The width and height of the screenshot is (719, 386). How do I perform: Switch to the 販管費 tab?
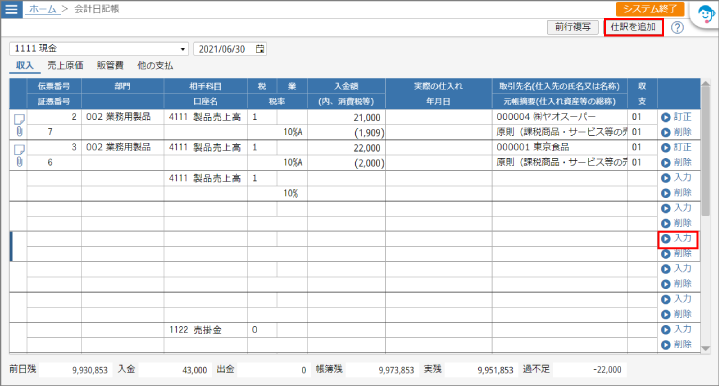[x=110, y=65]
